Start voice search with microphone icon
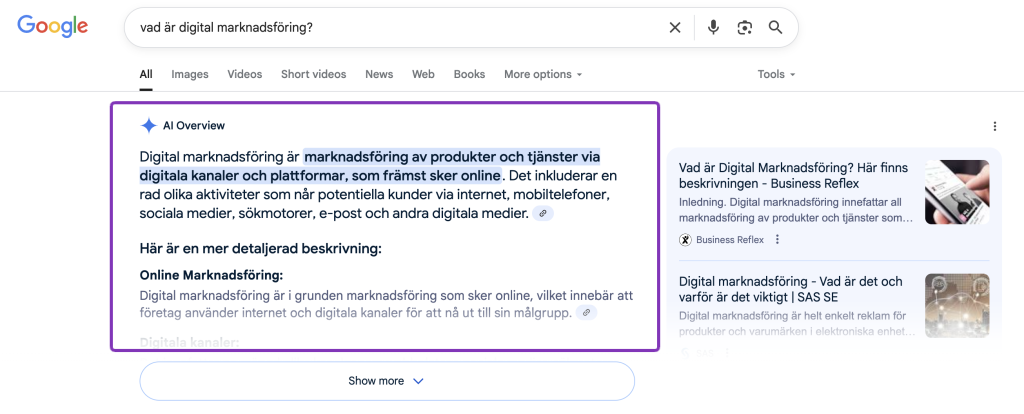 click(x=713, y=28)
